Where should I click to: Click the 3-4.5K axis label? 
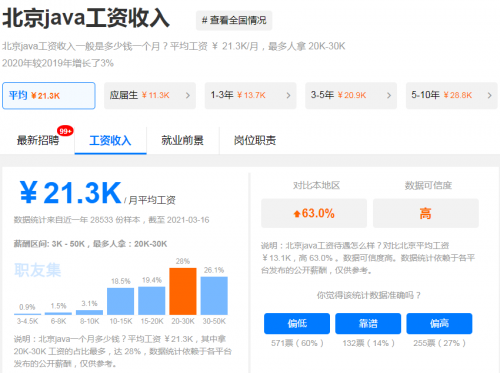click(28, 321)
